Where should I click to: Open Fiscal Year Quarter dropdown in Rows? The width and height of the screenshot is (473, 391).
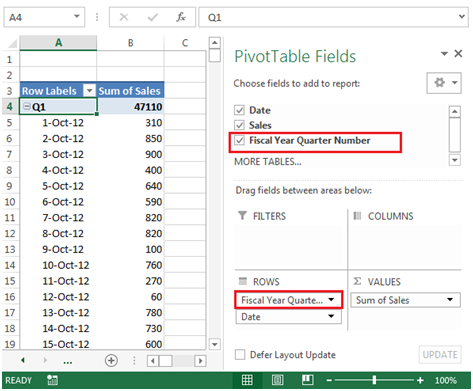331,300
